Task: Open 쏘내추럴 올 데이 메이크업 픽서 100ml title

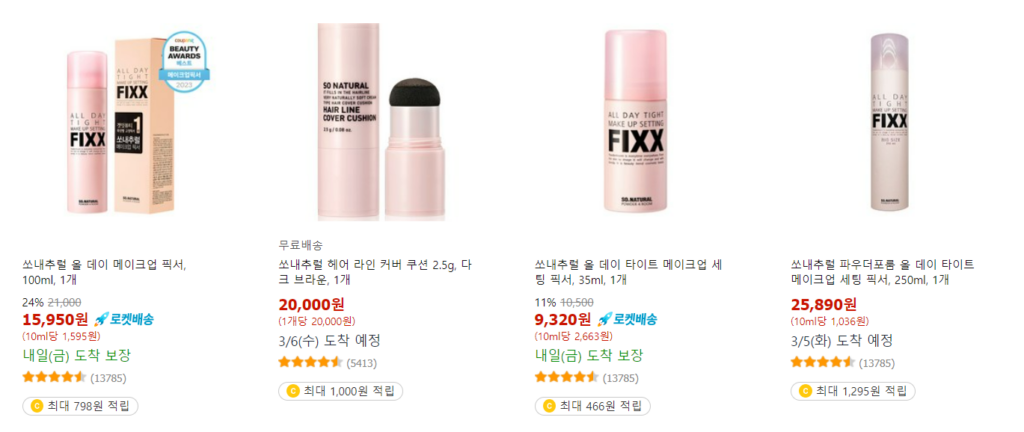Action: click(104, 273)
